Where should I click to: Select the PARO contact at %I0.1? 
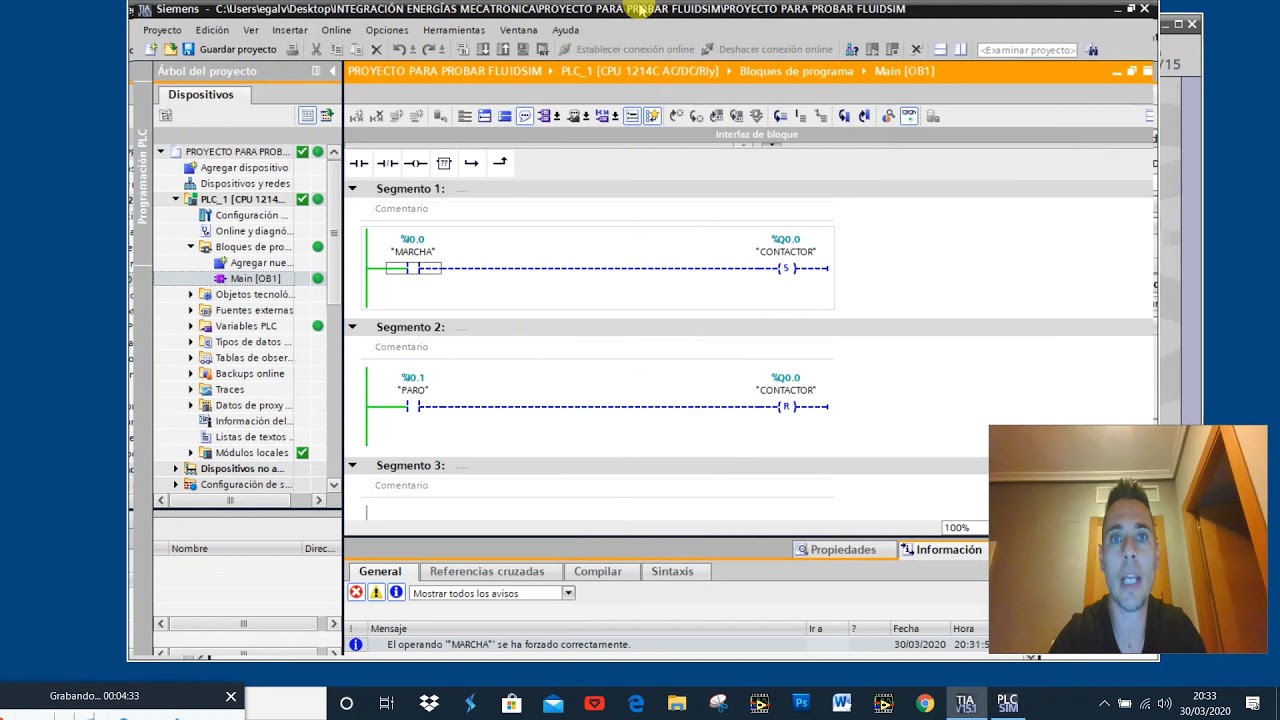(413, 406)
